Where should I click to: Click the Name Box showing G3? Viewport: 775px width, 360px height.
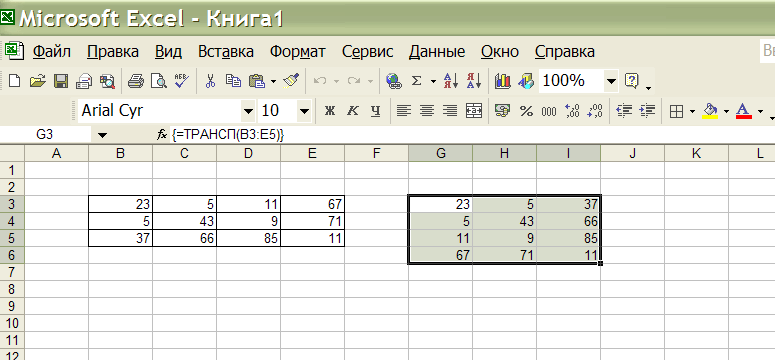tap(45, 135)
